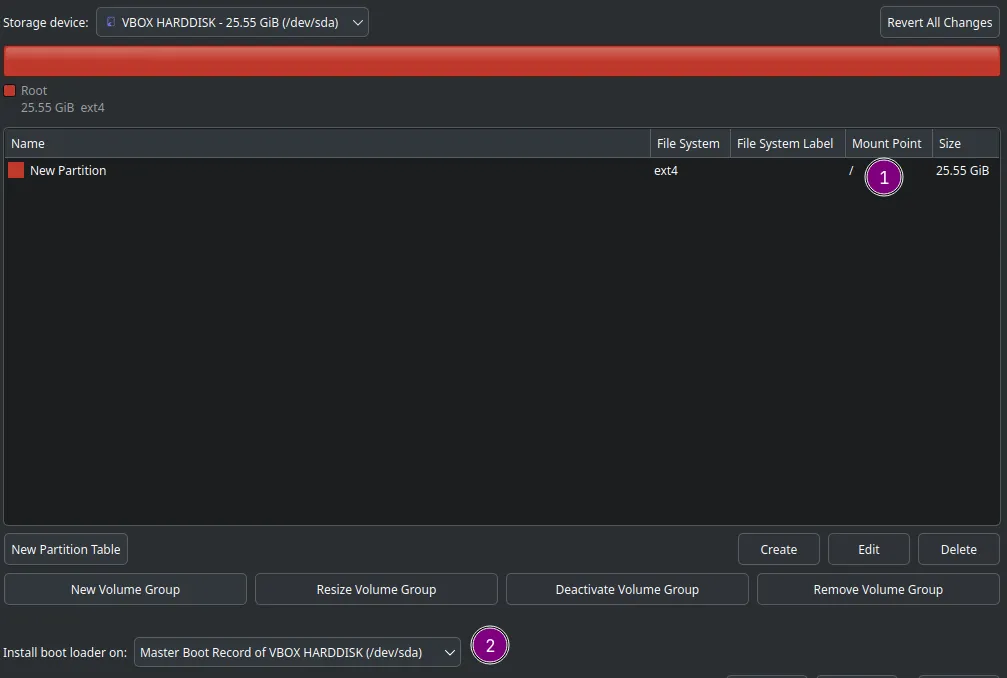
Task: Click the red partition bar graph
Action: pyautogui.click(x=502, y=61)
